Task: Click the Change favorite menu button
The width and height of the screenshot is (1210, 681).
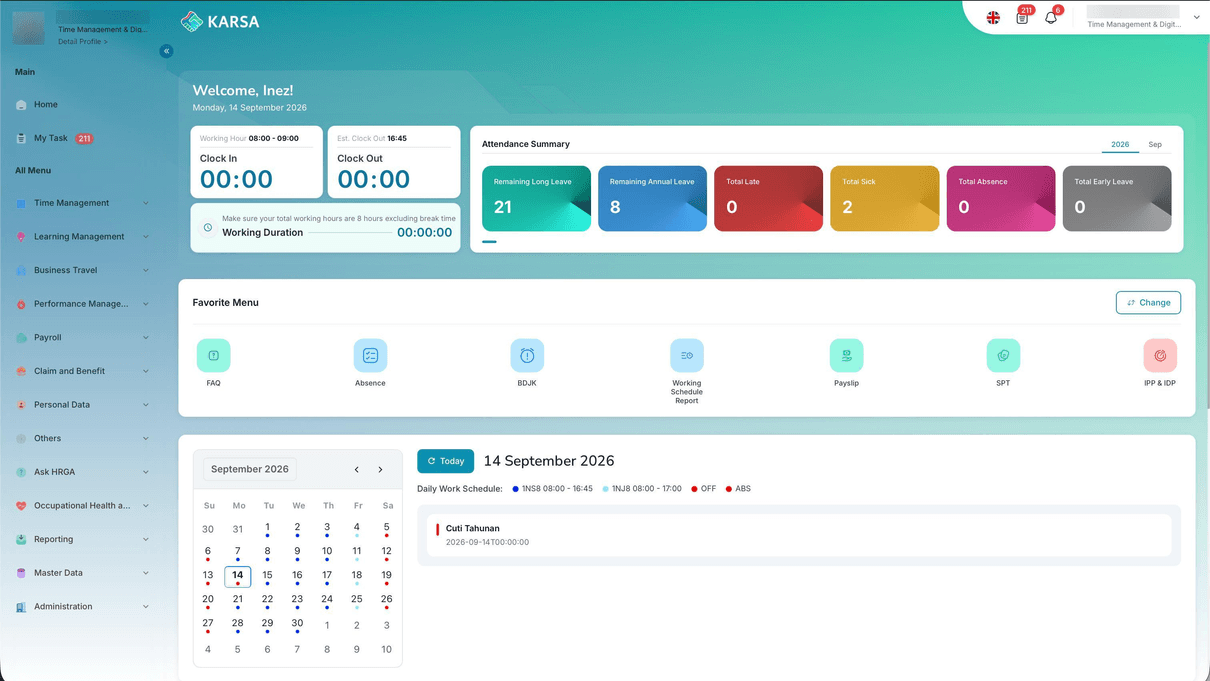Action: tap(1148, 303)
